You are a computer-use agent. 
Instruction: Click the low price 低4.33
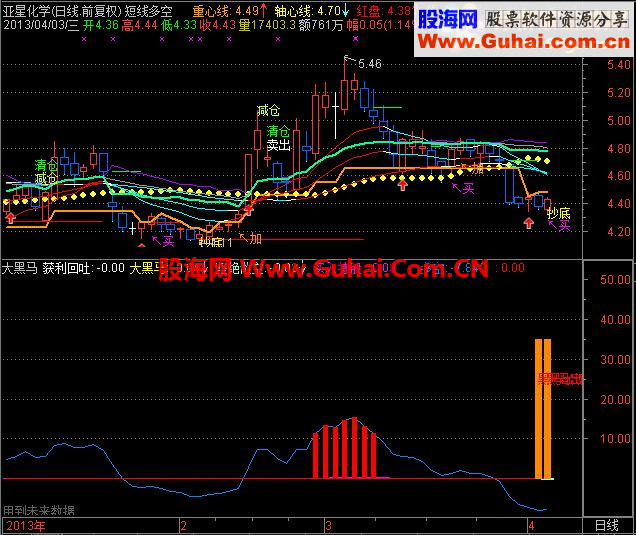pos(179,25)
